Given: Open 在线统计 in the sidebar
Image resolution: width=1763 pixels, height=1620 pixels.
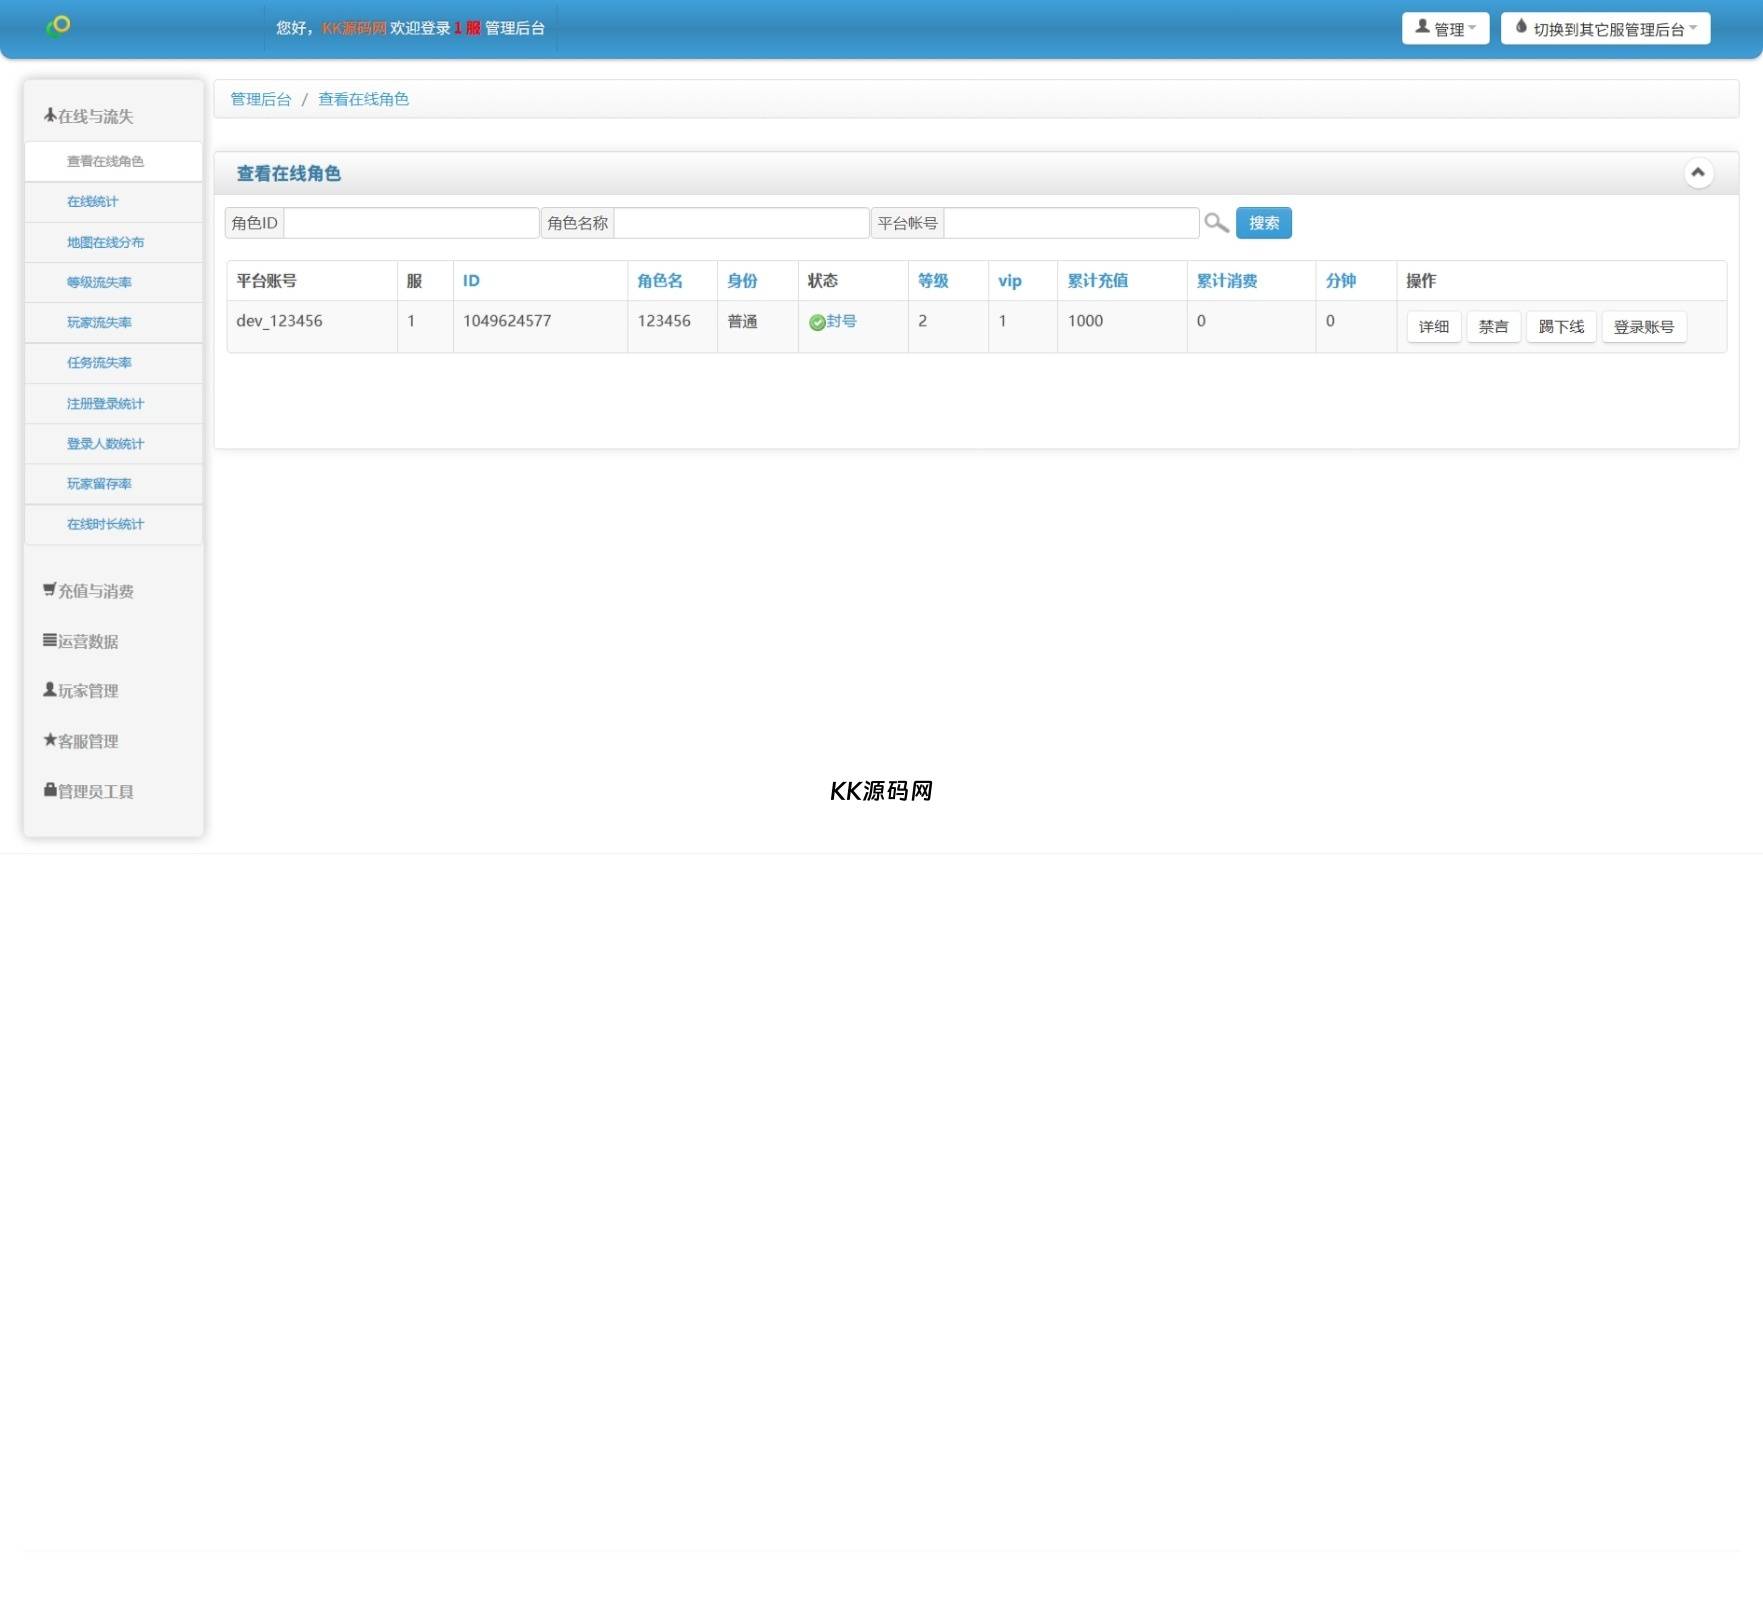Looking at the screenshot, I should click(92, 202).
